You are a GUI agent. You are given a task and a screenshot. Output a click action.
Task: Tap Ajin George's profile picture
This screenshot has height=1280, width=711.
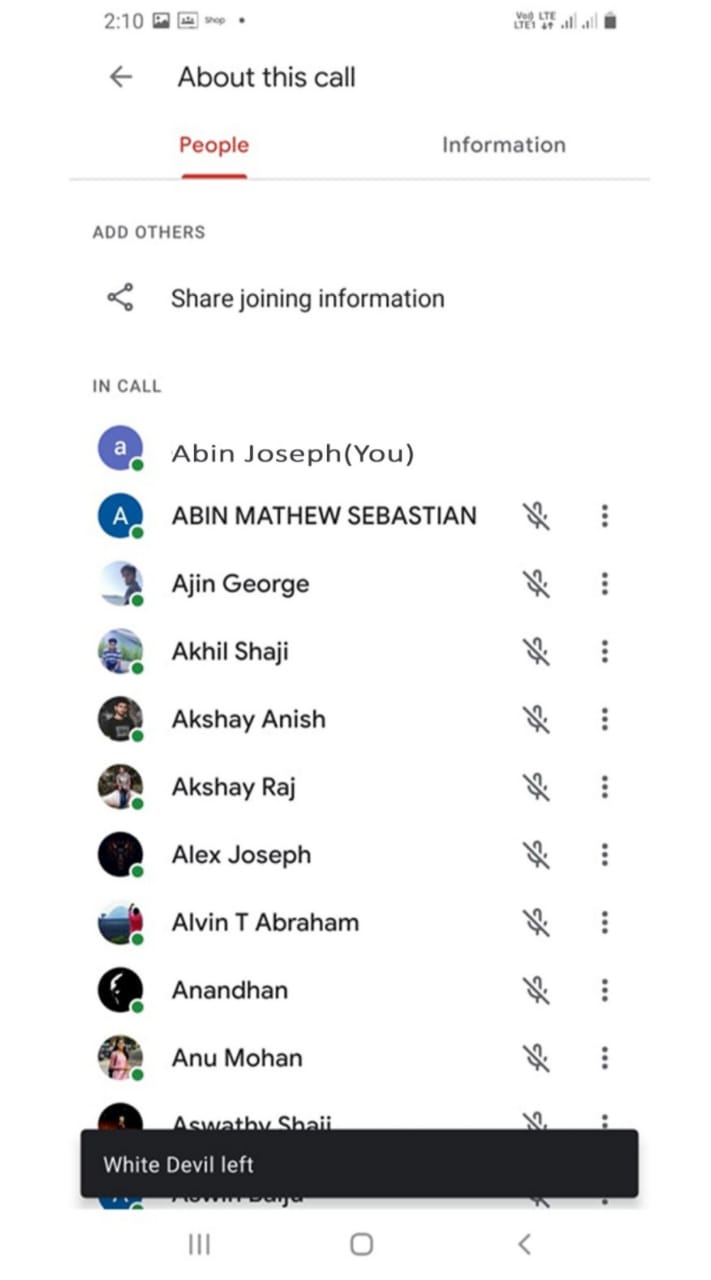pos(120,584)
